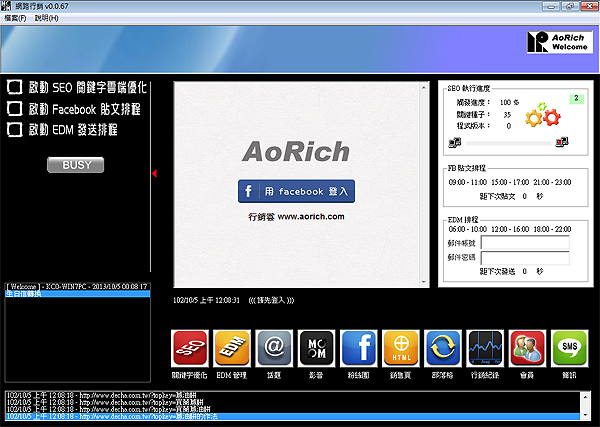The width and height of the screenshot is (600, 427).
Task: Click the application icon in title bar
Action: click(6, 6)
